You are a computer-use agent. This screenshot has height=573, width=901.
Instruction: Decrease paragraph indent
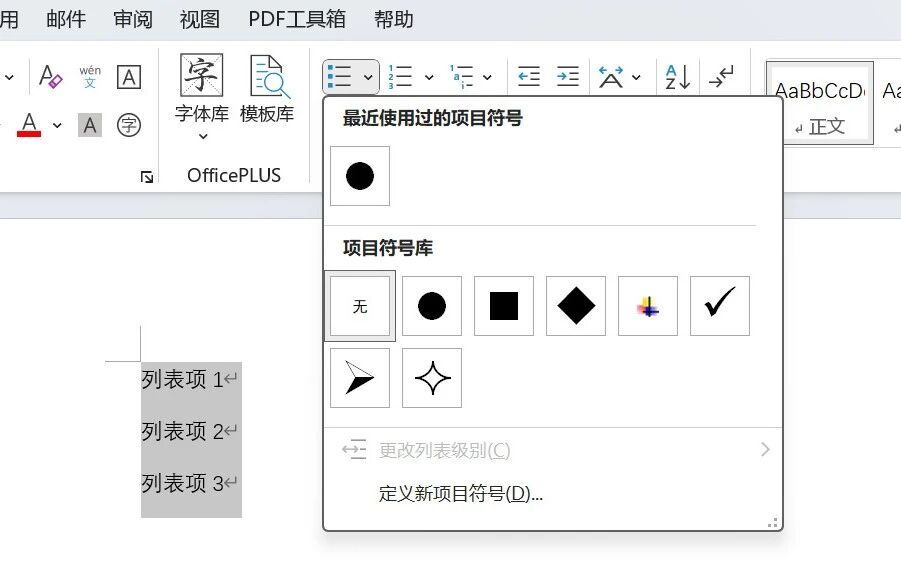tap(528, 77)
